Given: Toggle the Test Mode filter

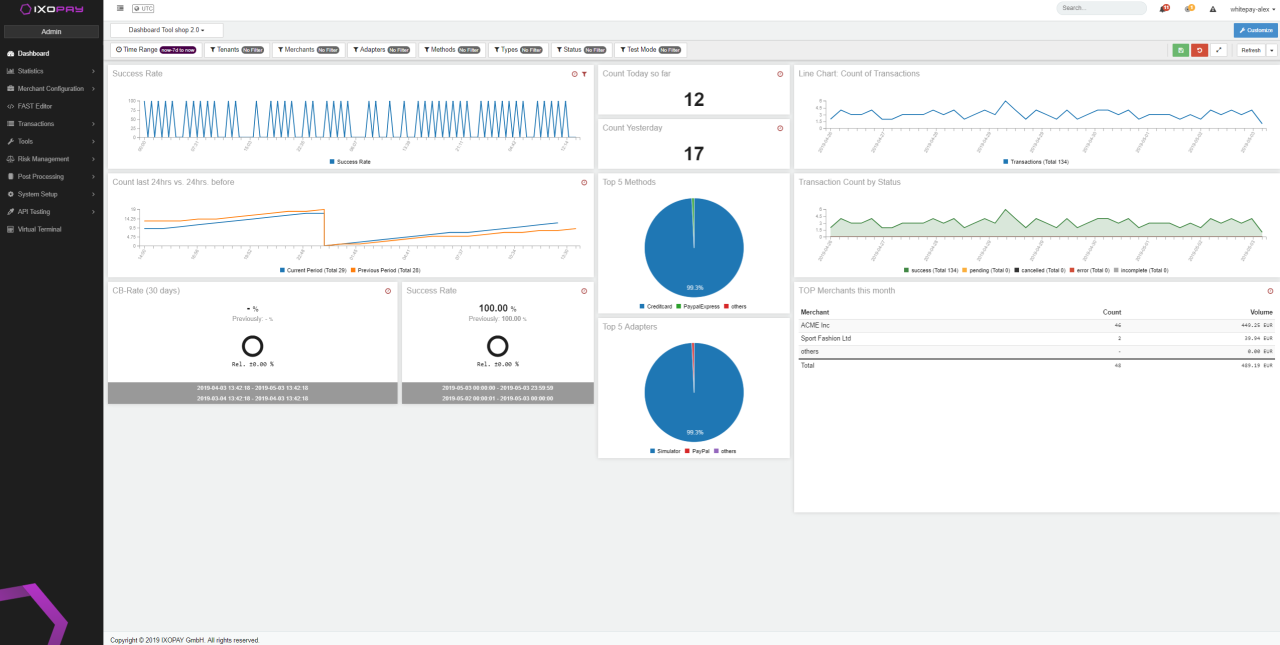Looking at the screenshot, I should 650,49.
